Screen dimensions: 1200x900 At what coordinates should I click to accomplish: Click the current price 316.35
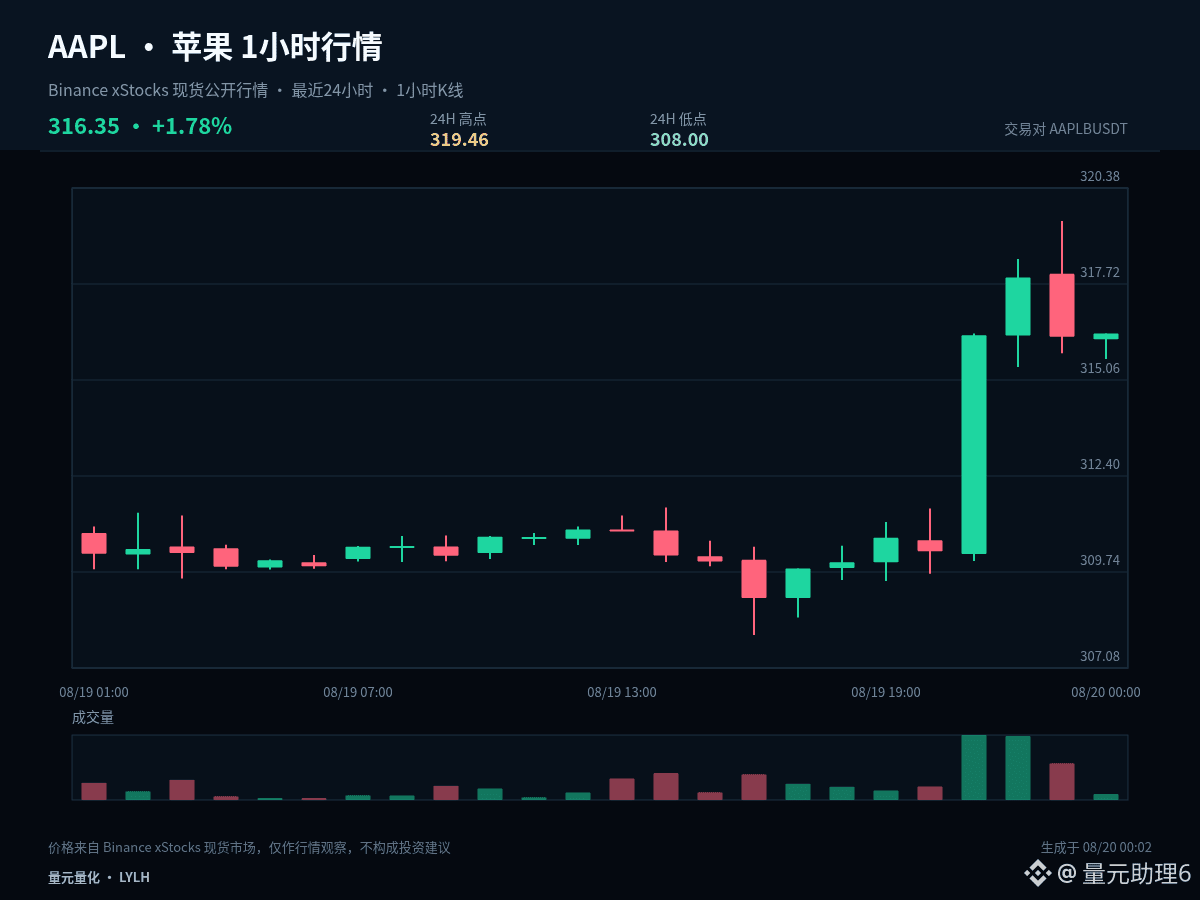(84, 127)
